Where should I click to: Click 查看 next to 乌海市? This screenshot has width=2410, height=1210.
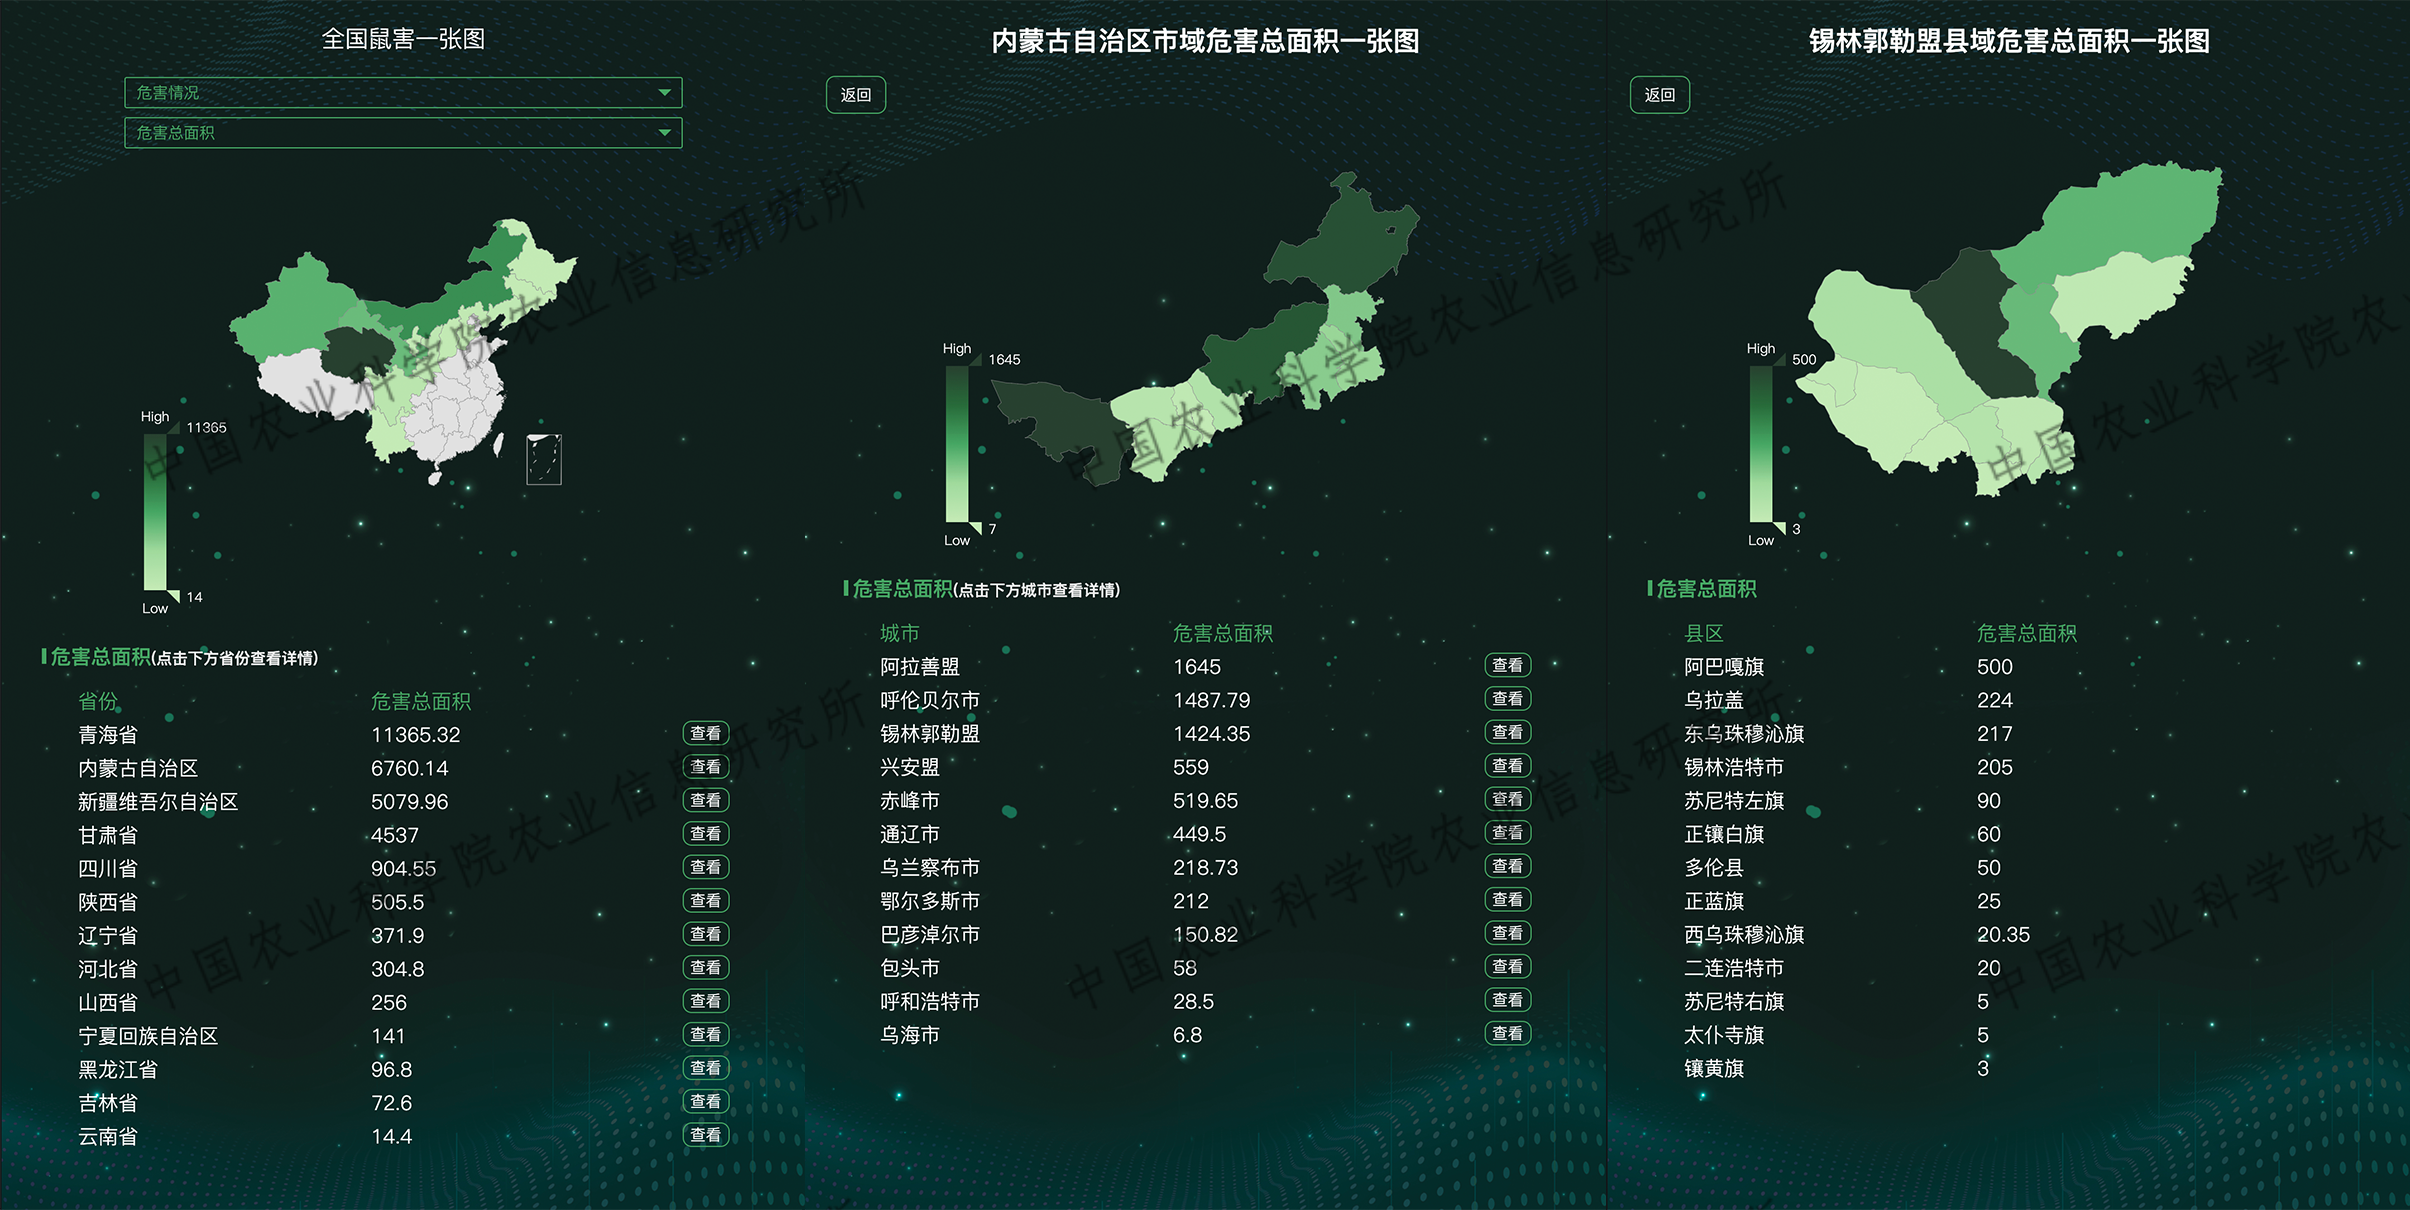(1507, 1033)
